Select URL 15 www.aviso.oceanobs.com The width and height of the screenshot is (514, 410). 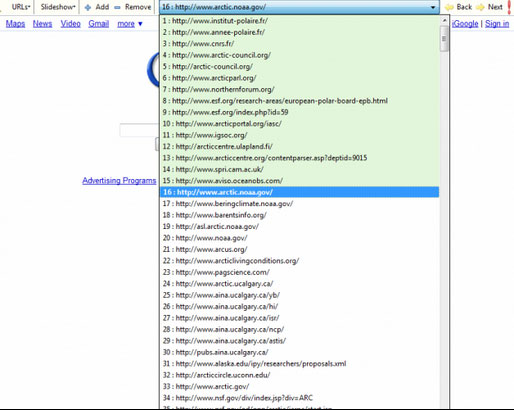click(x=299, y=181)
